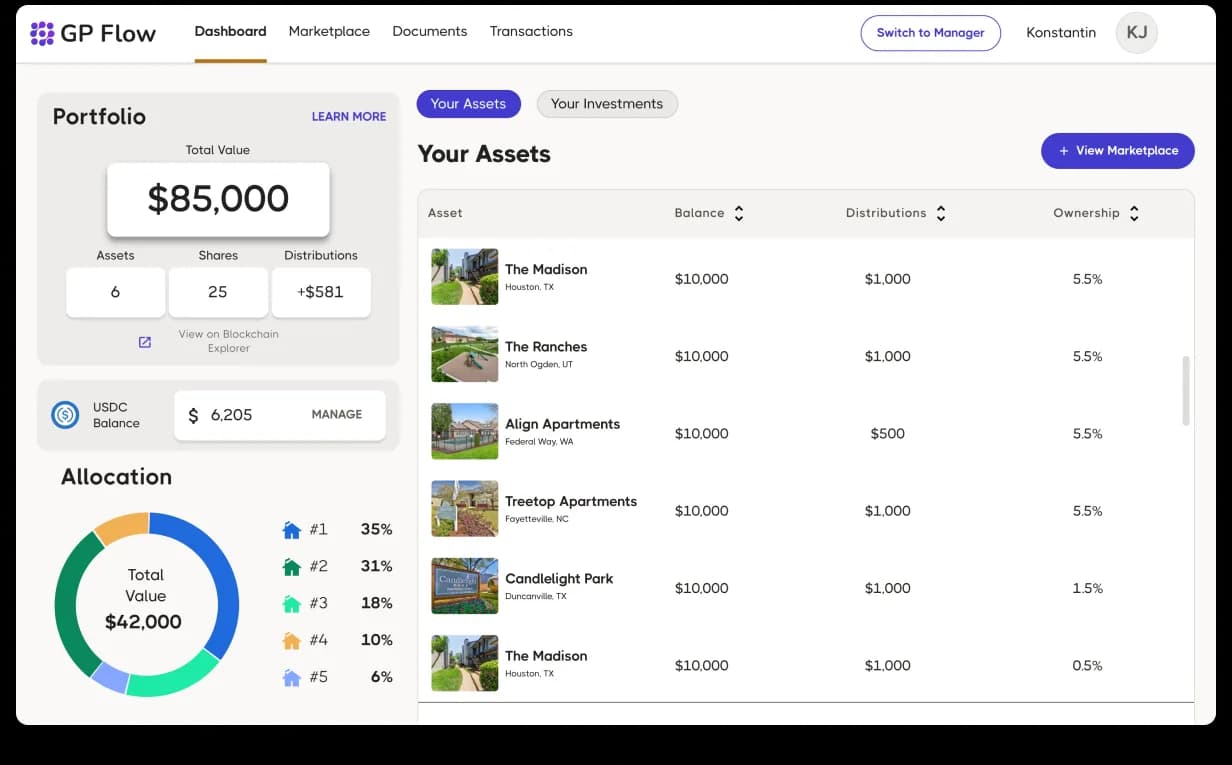The height and width of the screenshot is (765, 1232).
Task: Click the Switch to Manager button
Action: (x=931, y=33)
